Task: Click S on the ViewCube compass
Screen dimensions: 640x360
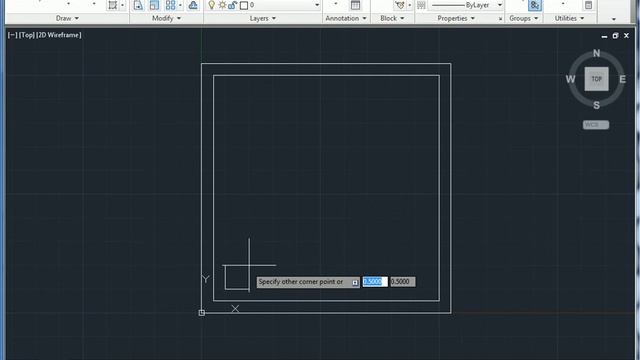Action: (x=596, y=105)
